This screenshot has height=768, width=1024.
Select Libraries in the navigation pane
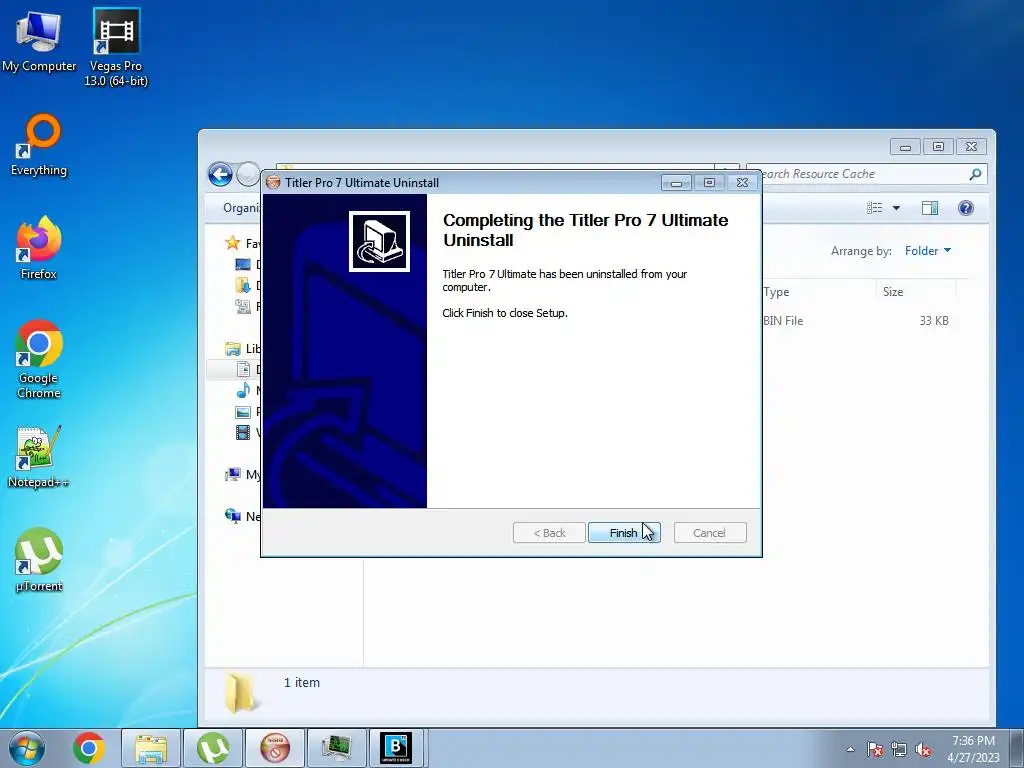[242, 349]
